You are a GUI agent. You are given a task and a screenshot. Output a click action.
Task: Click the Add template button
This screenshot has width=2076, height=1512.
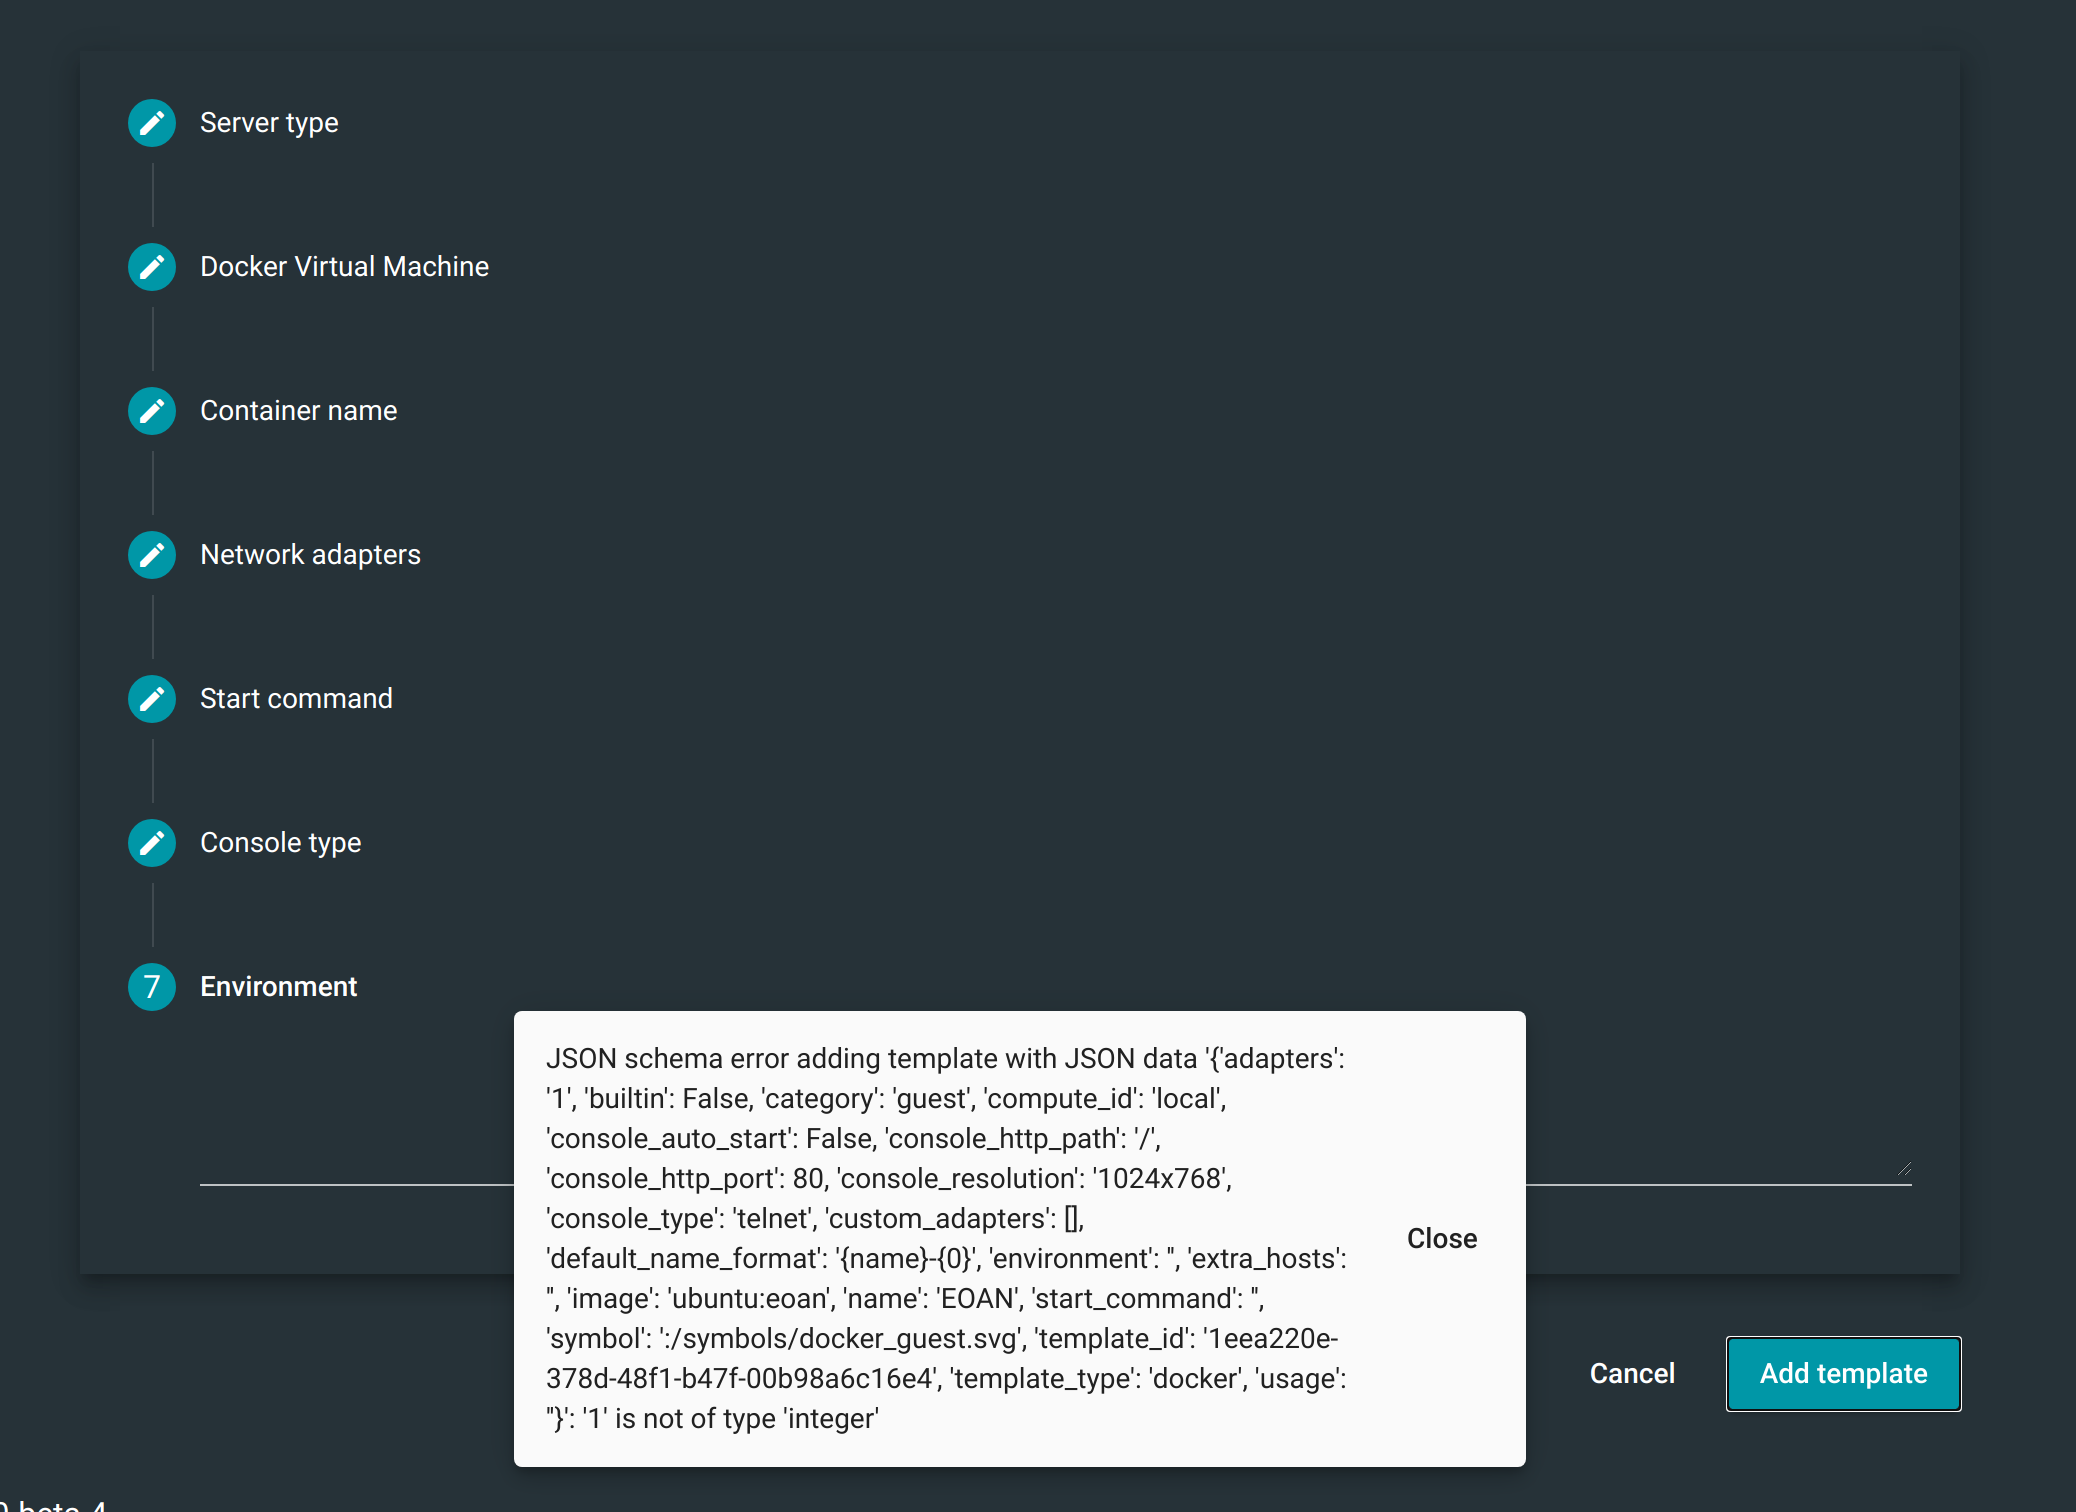[x=1842, y=1373]
